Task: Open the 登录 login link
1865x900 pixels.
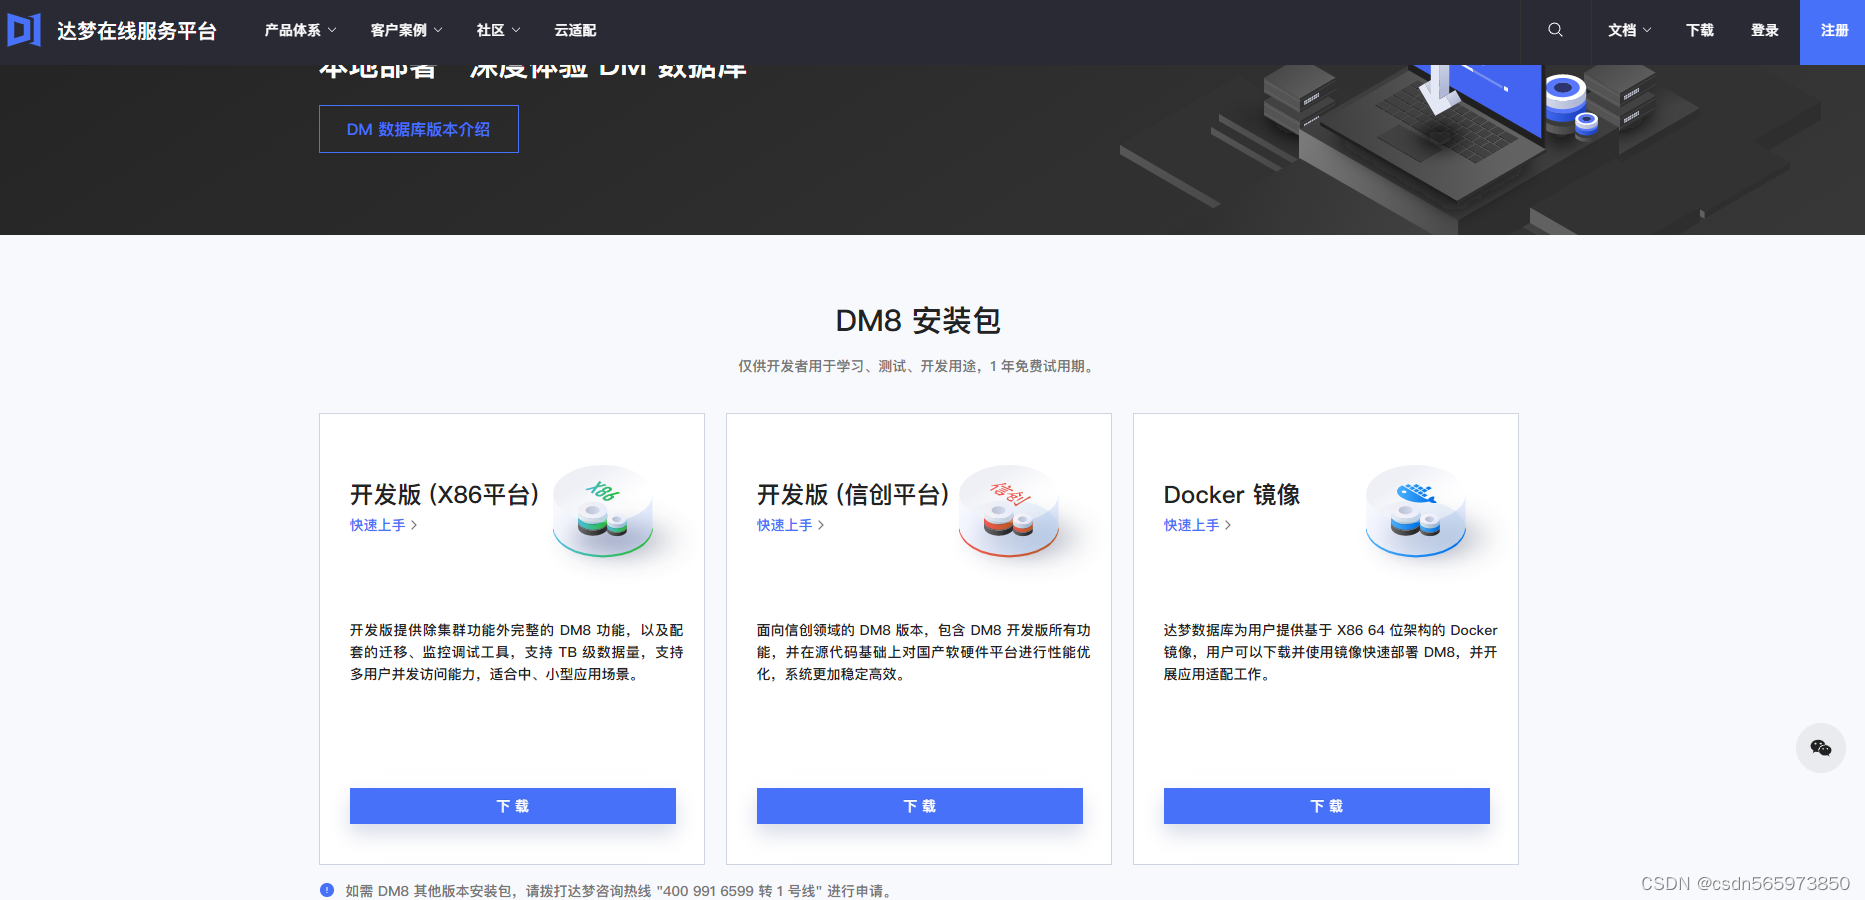Action: pos(1764,31)
